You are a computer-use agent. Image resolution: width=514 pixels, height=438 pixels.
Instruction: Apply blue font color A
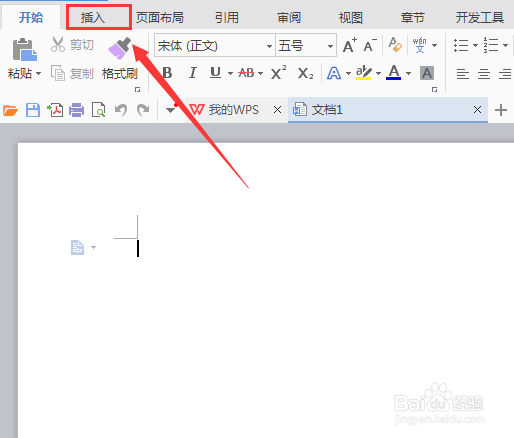pos(393,72)
